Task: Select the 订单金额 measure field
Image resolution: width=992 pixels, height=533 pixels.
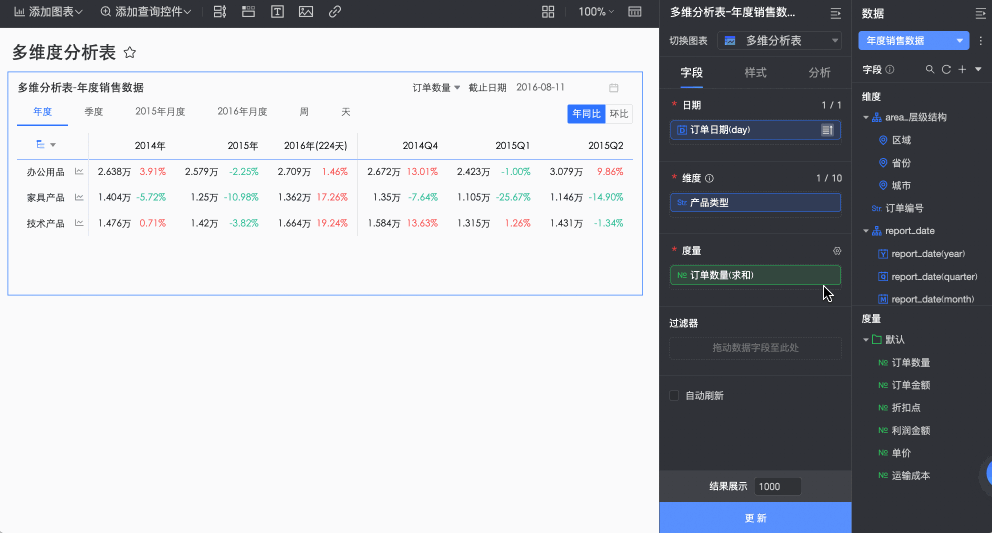Action: pos(910,385)
